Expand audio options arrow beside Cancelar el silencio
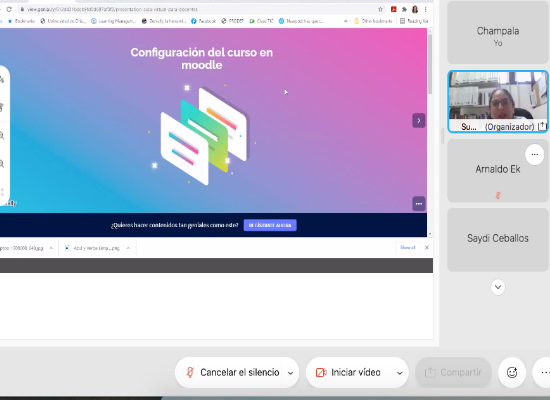 click(x=290, y=373)
